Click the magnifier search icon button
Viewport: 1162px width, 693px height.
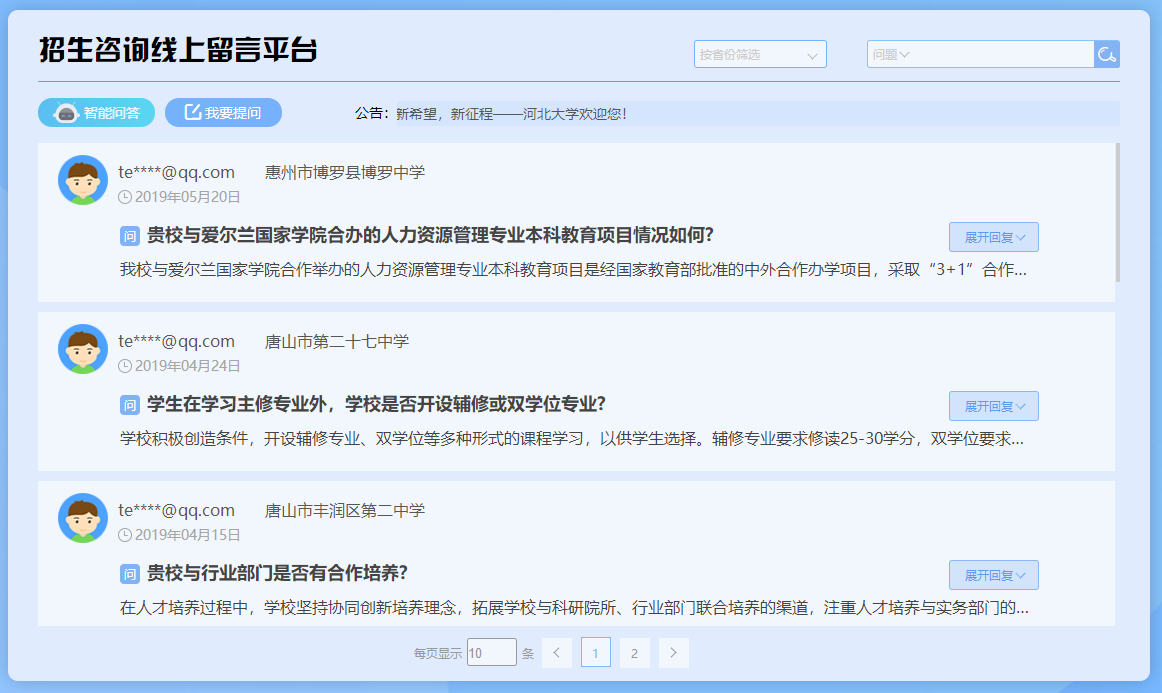point(1107,54)
